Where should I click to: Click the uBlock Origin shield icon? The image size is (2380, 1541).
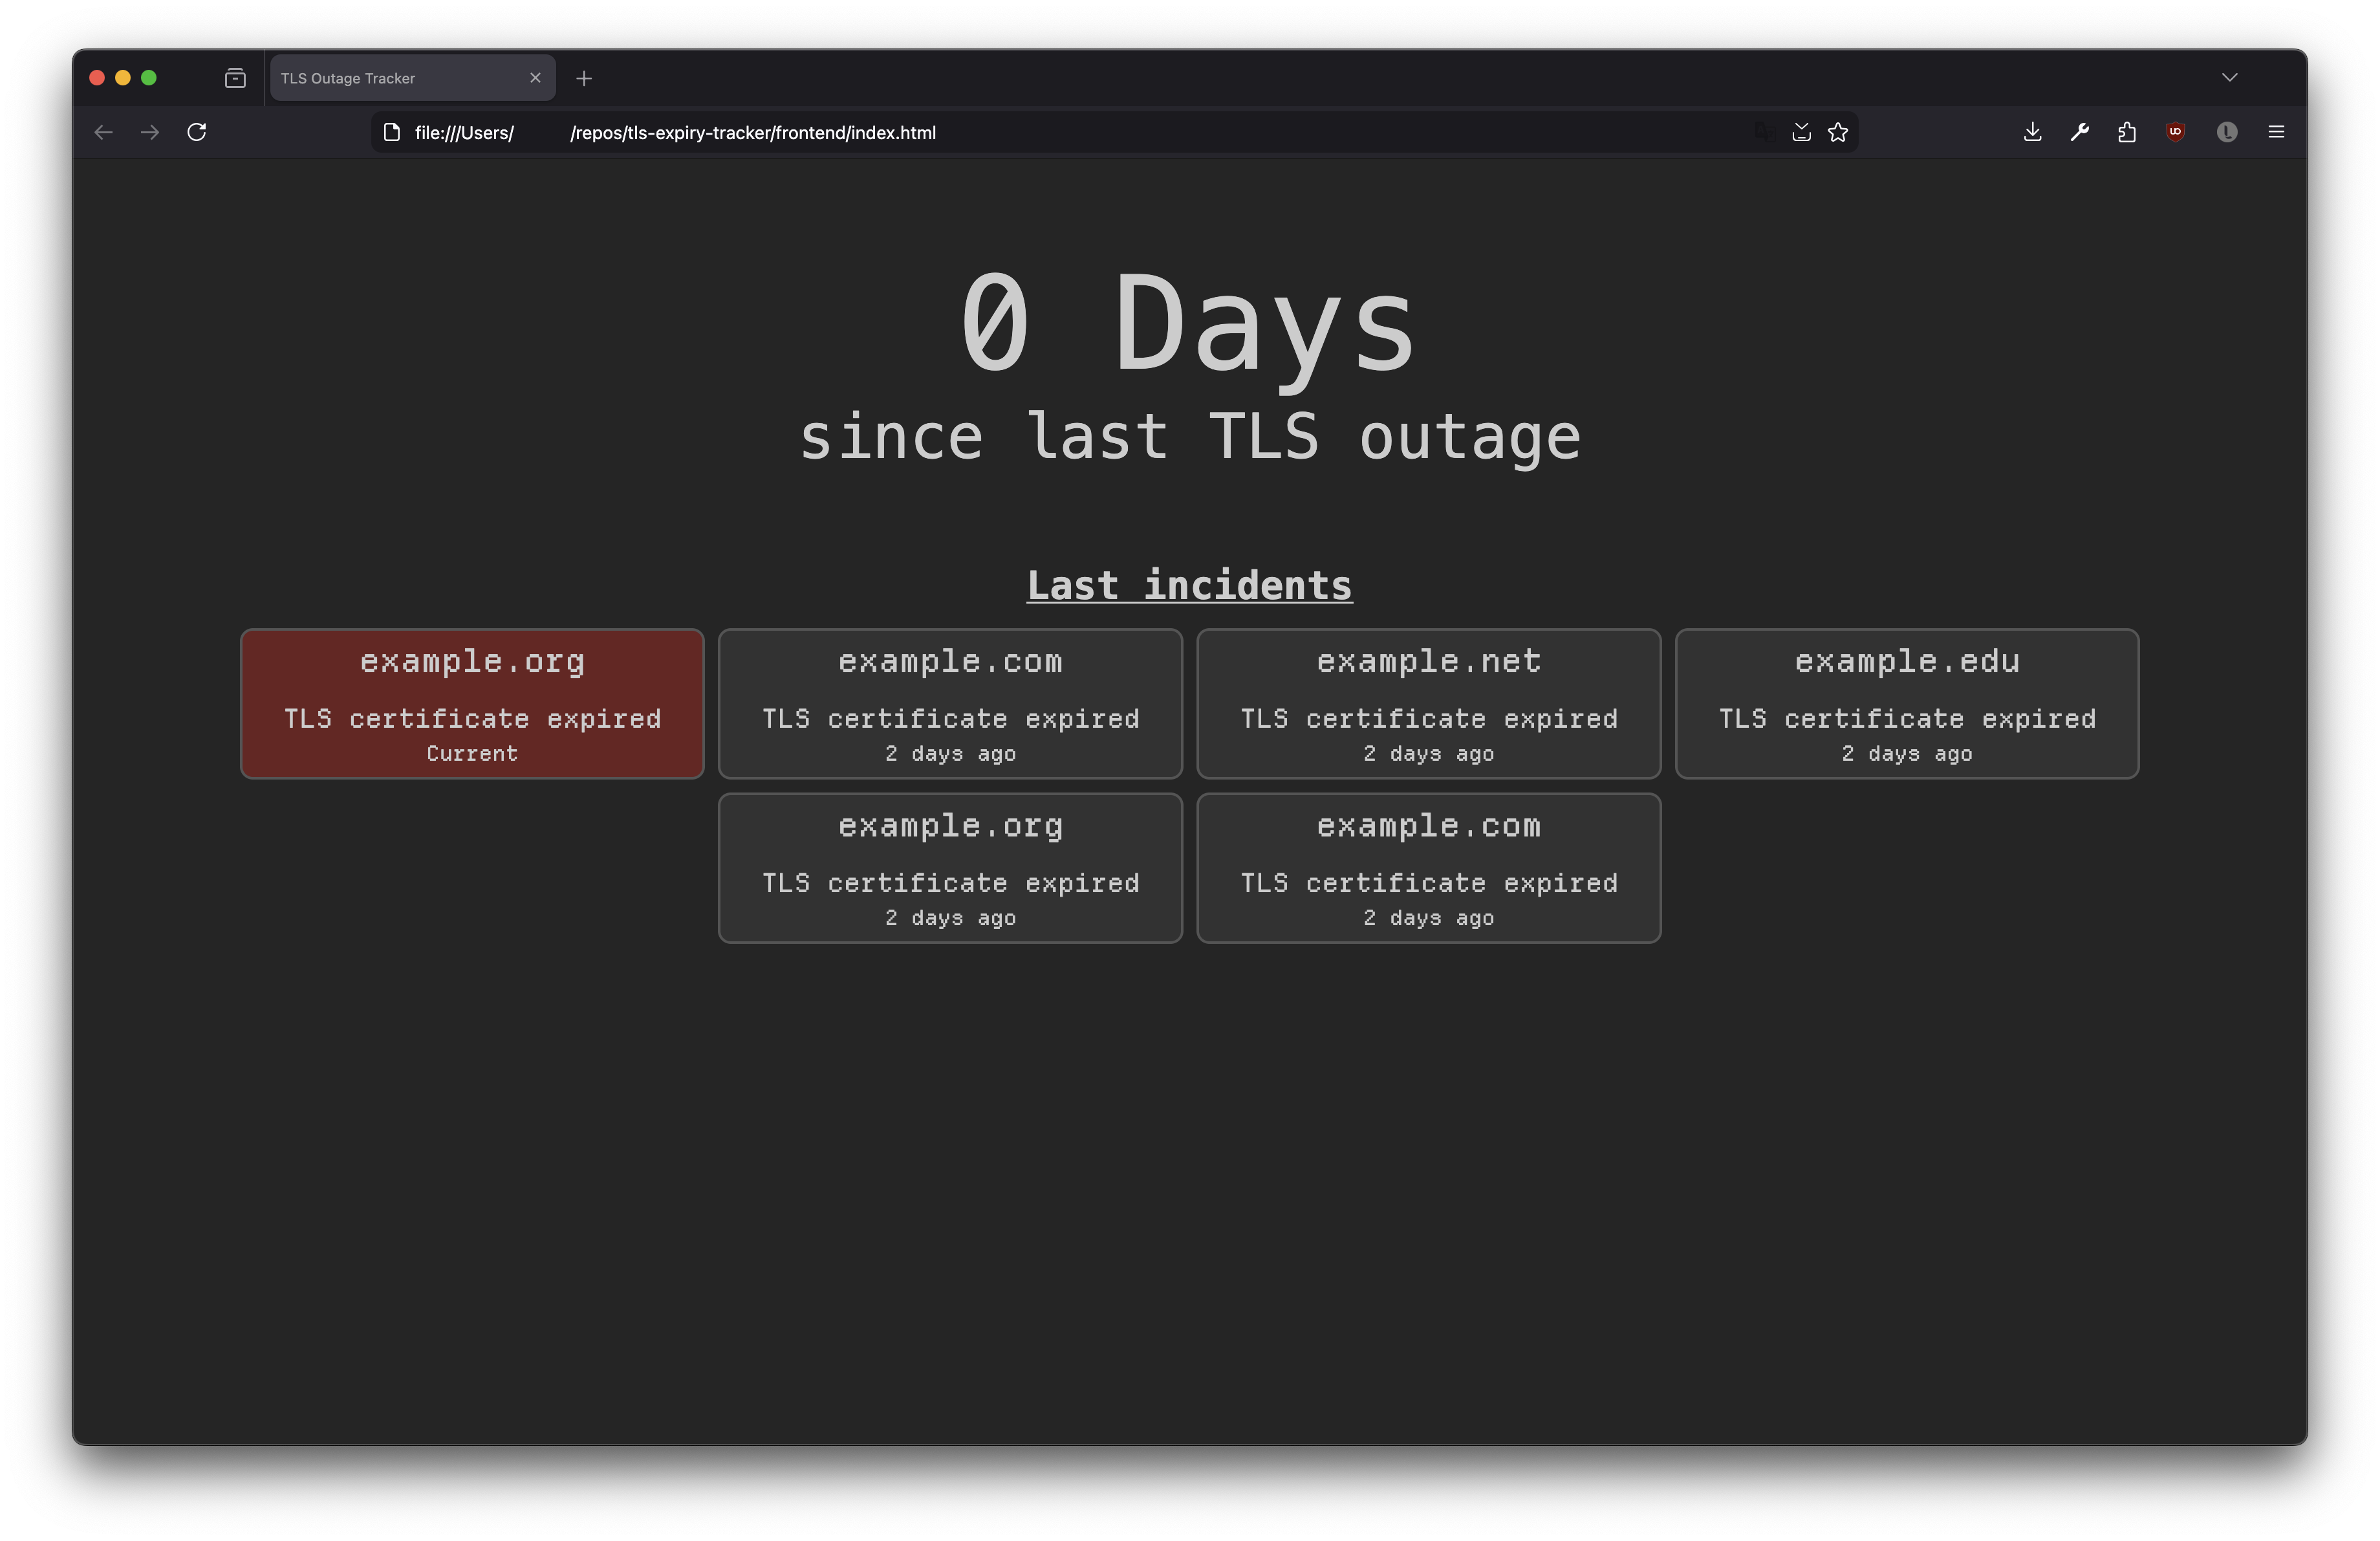click(x=2175, y=132)
